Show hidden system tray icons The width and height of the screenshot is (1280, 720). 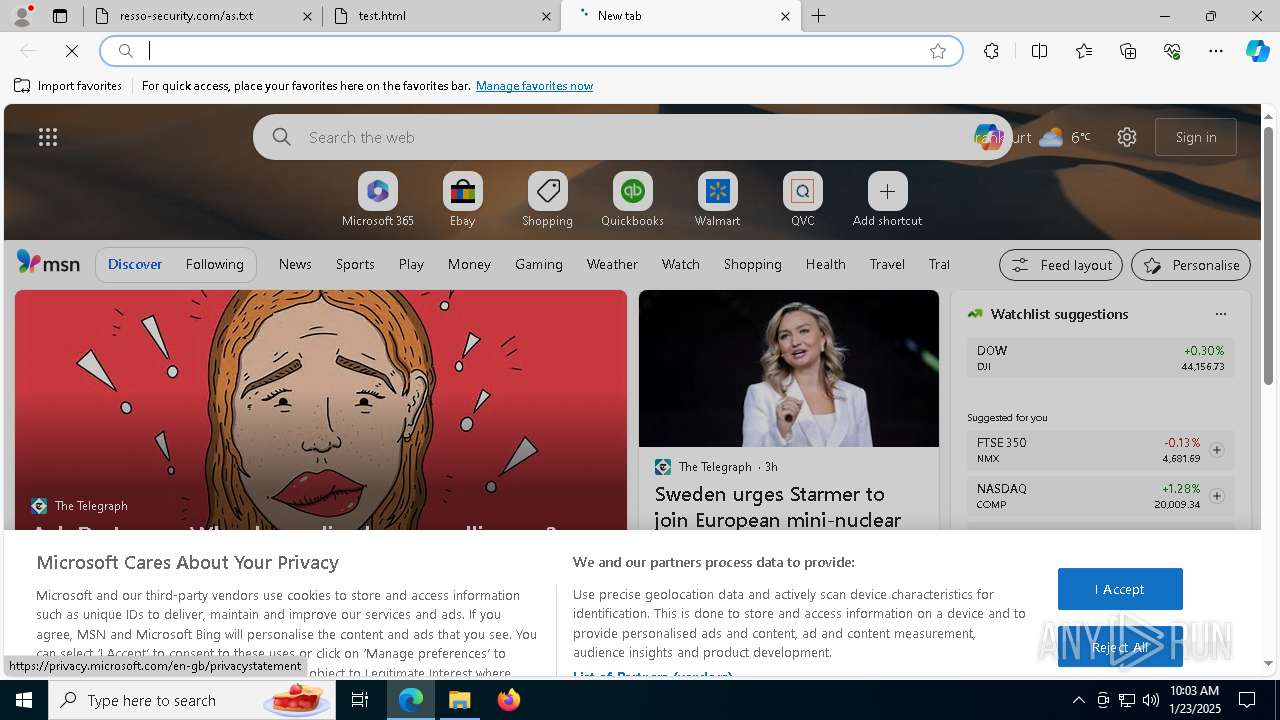pyautogui.click(x=1078, y=700)
